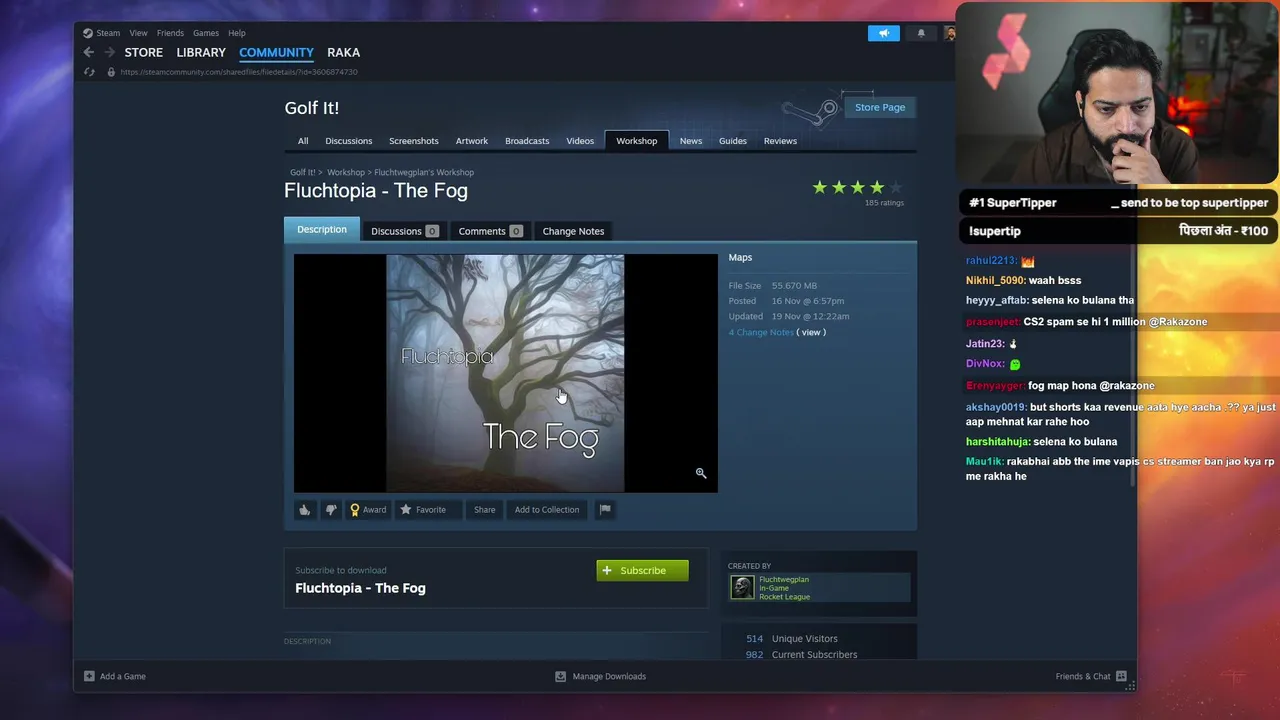This screenshot has width=1280, height=720.
Task: Click the Maps category label
Action: pyautogui.click(x=740, y=258)
